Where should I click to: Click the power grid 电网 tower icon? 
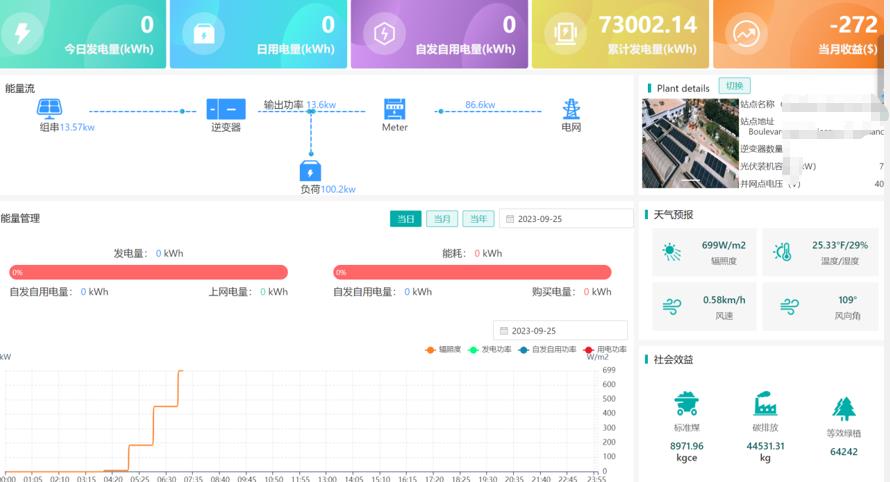pos(571,108)
